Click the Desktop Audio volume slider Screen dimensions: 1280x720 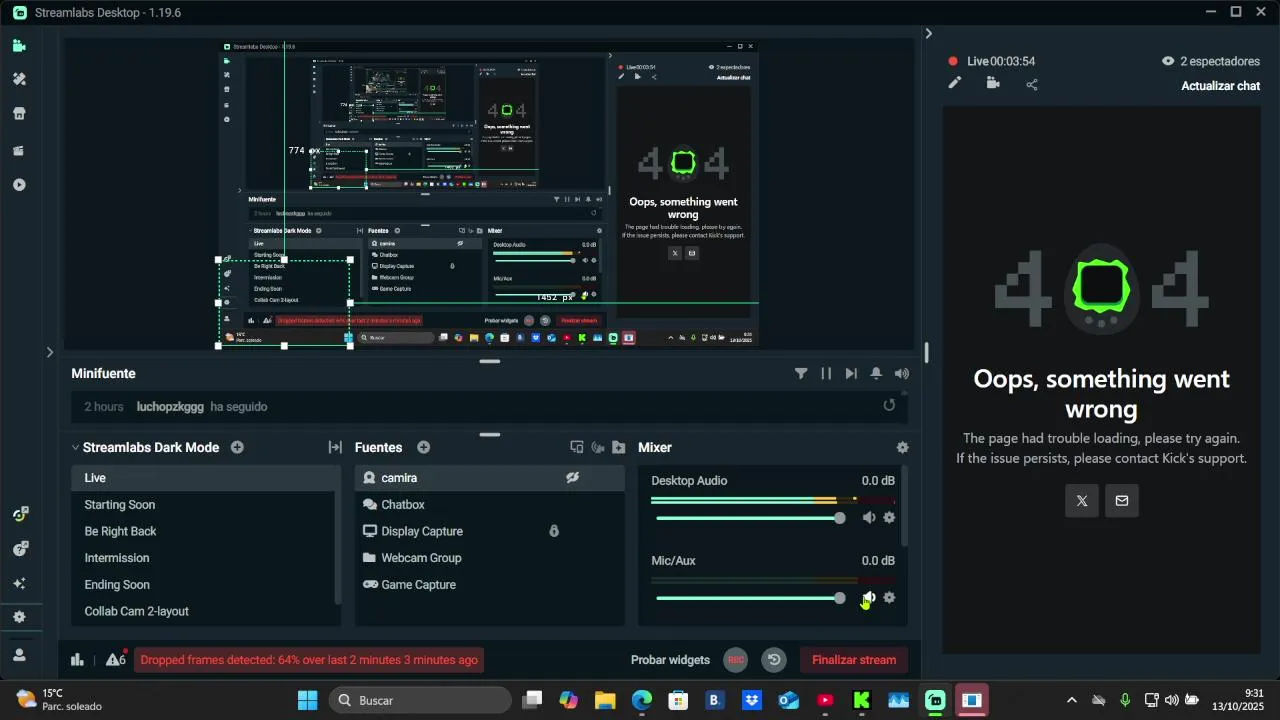(750, 517)
